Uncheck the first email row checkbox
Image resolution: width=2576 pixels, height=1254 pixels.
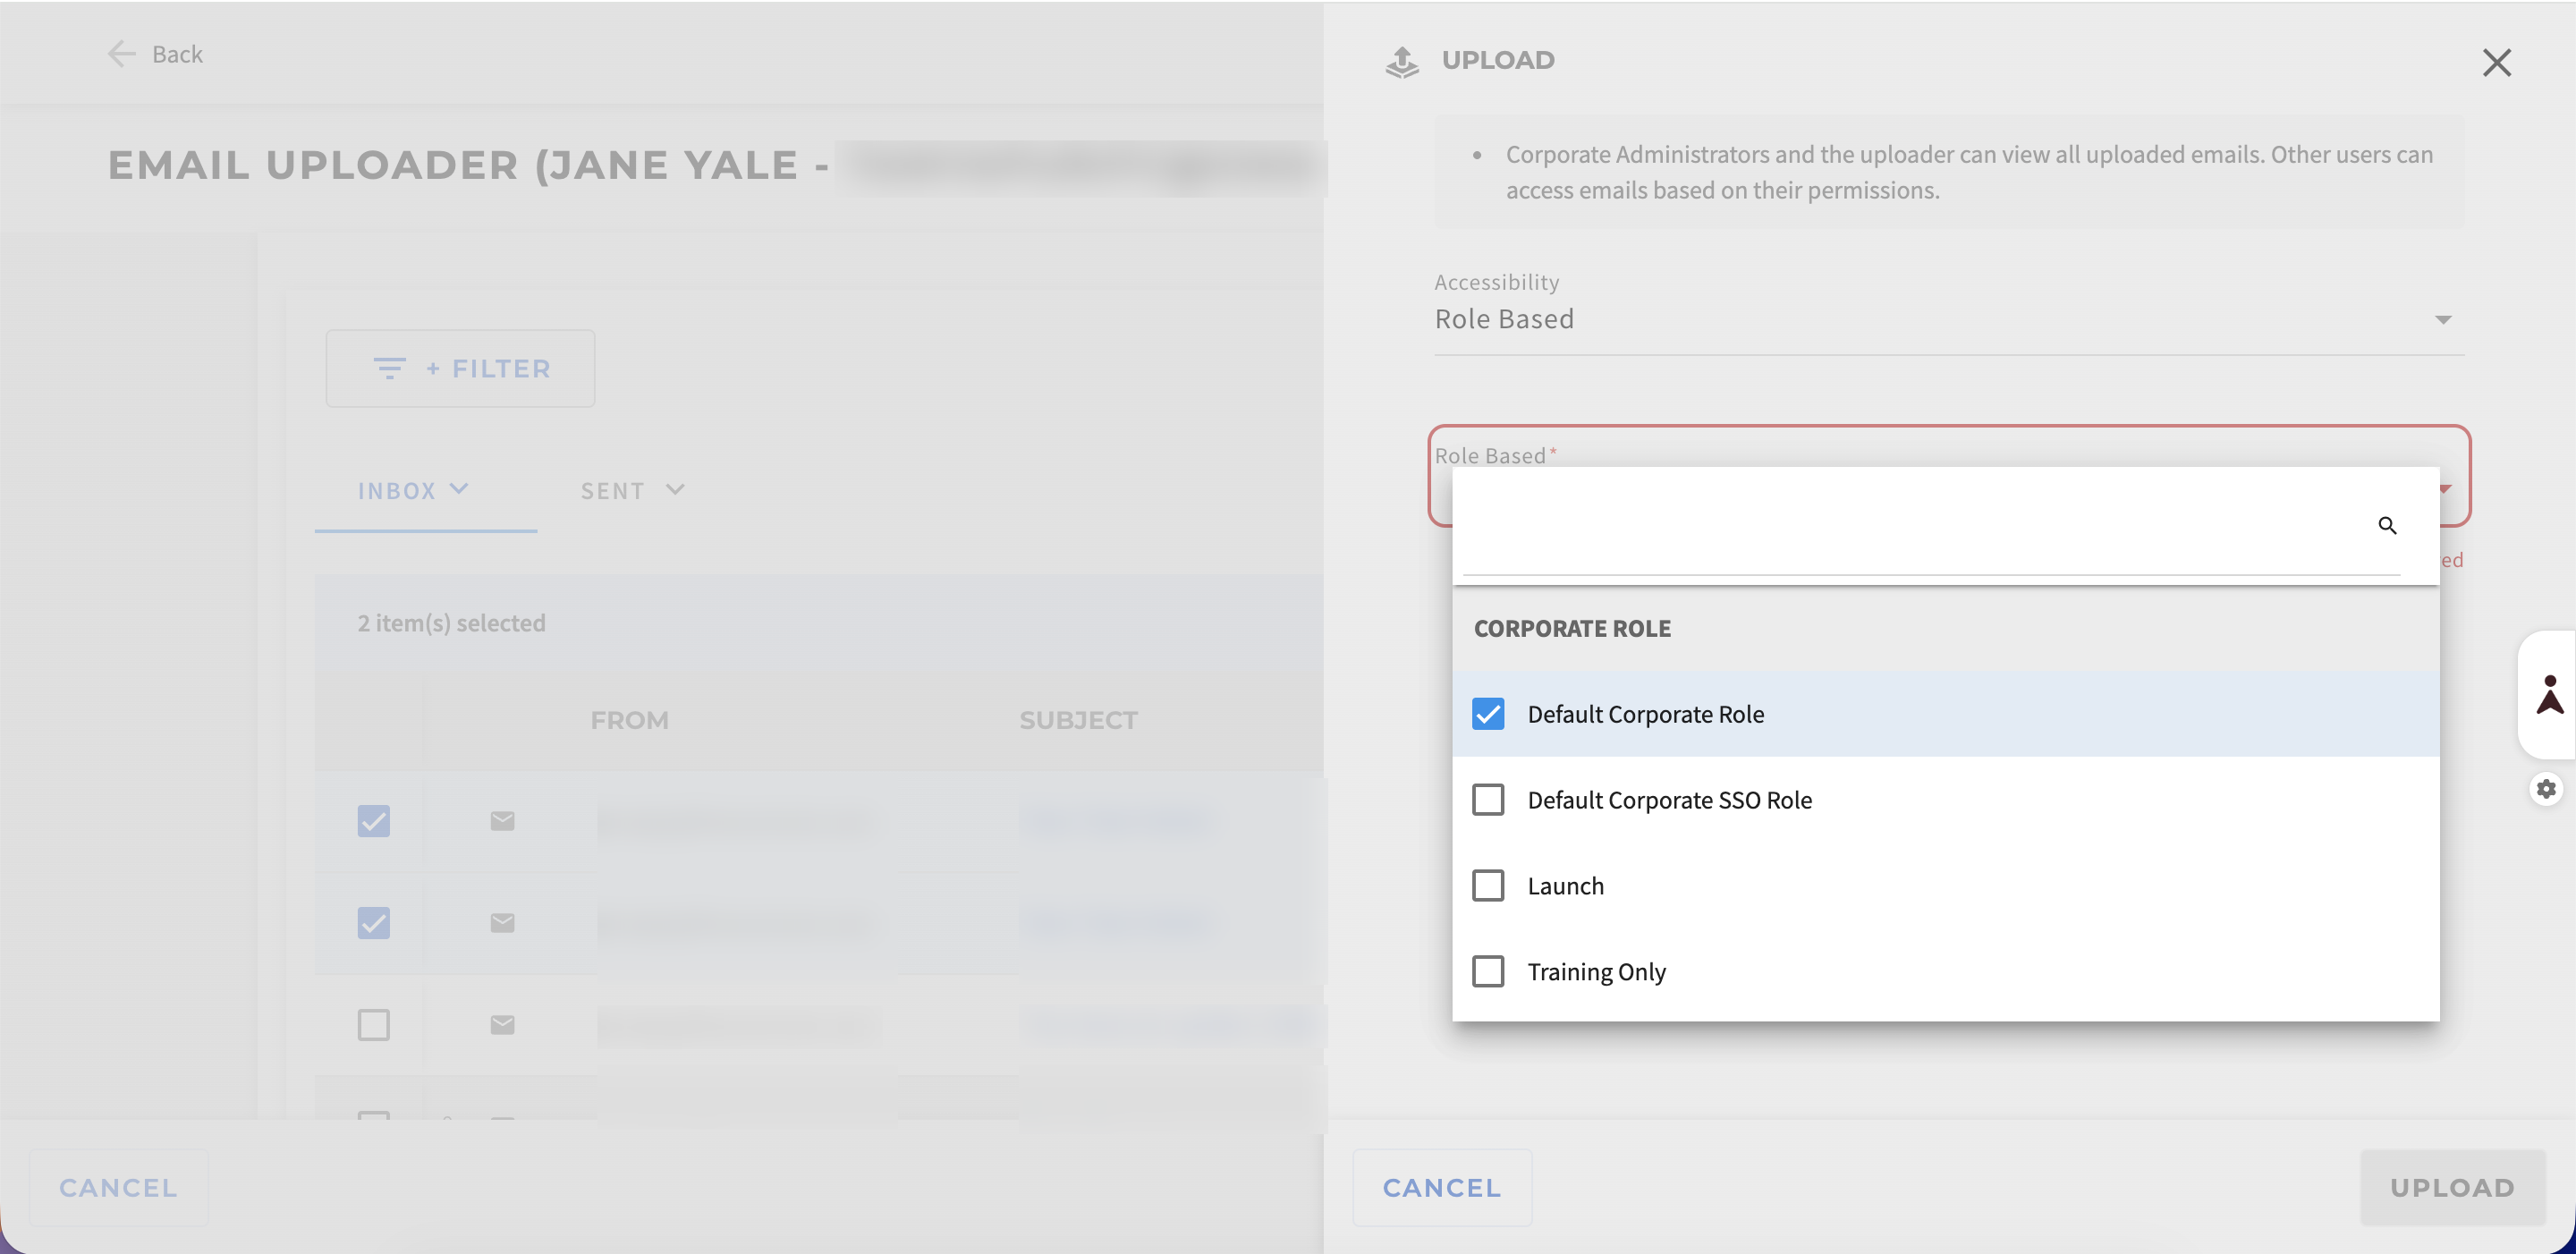coord(373,820)
